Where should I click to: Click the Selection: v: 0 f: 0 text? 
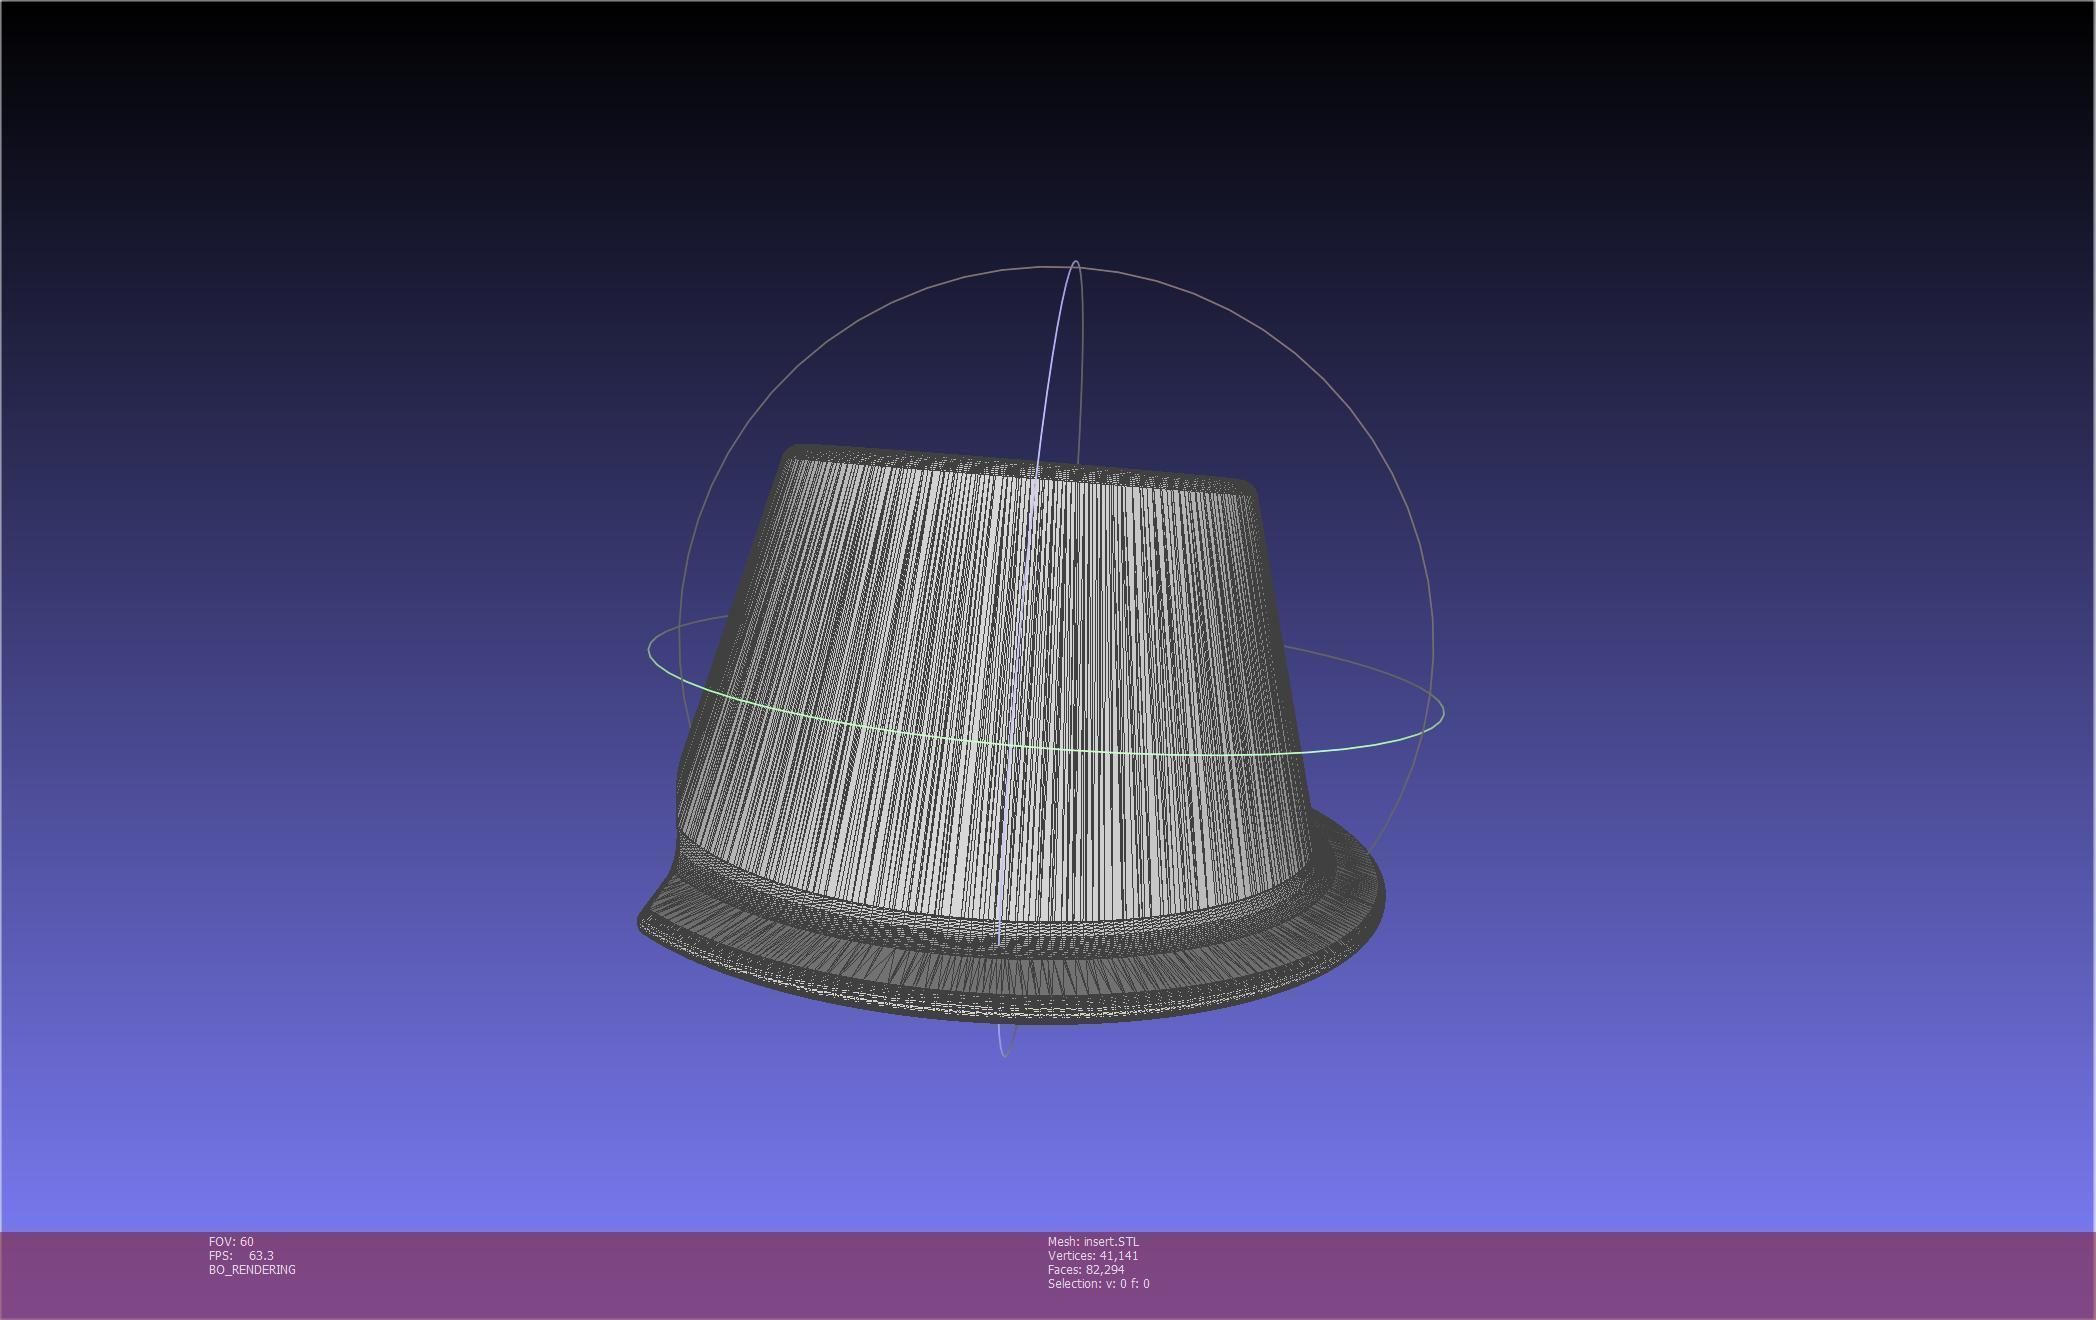[1098, 1283]
